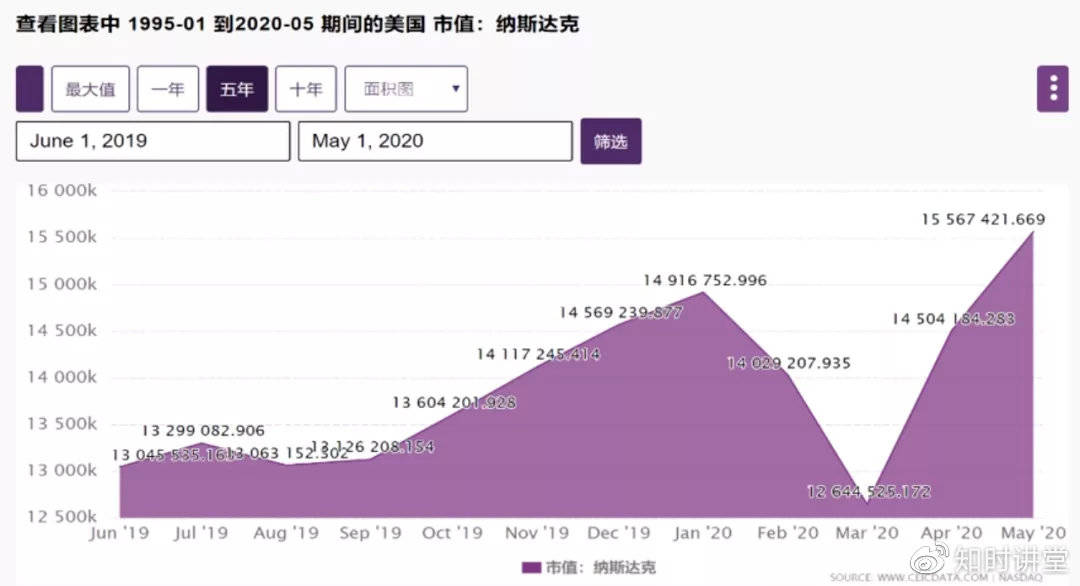
Task: Click the May '20 endpoint of the area chart
Action: coord(1035,231)
